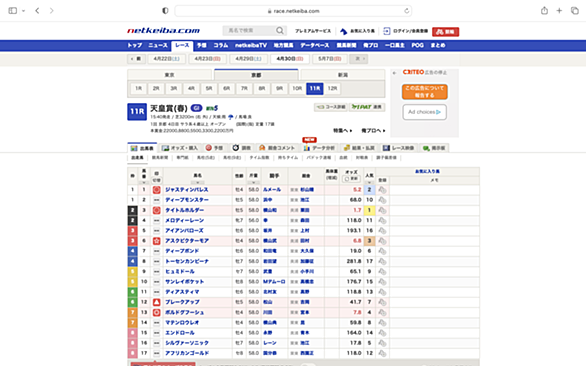Click the mark icon for ボルドグフーシュ
This screenshot has width=586, height=366.
coord(156,313)
